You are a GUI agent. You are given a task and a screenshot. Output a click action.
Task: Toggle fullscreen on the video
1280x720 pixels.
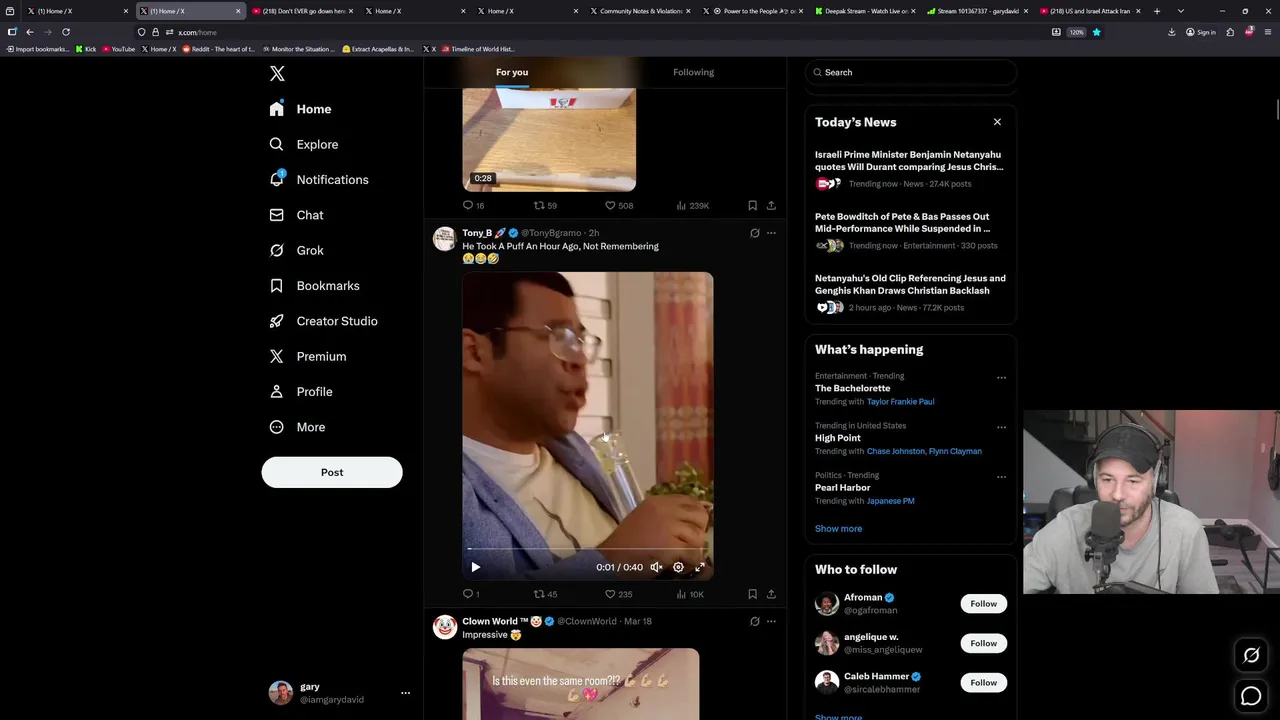pos(700,567)
